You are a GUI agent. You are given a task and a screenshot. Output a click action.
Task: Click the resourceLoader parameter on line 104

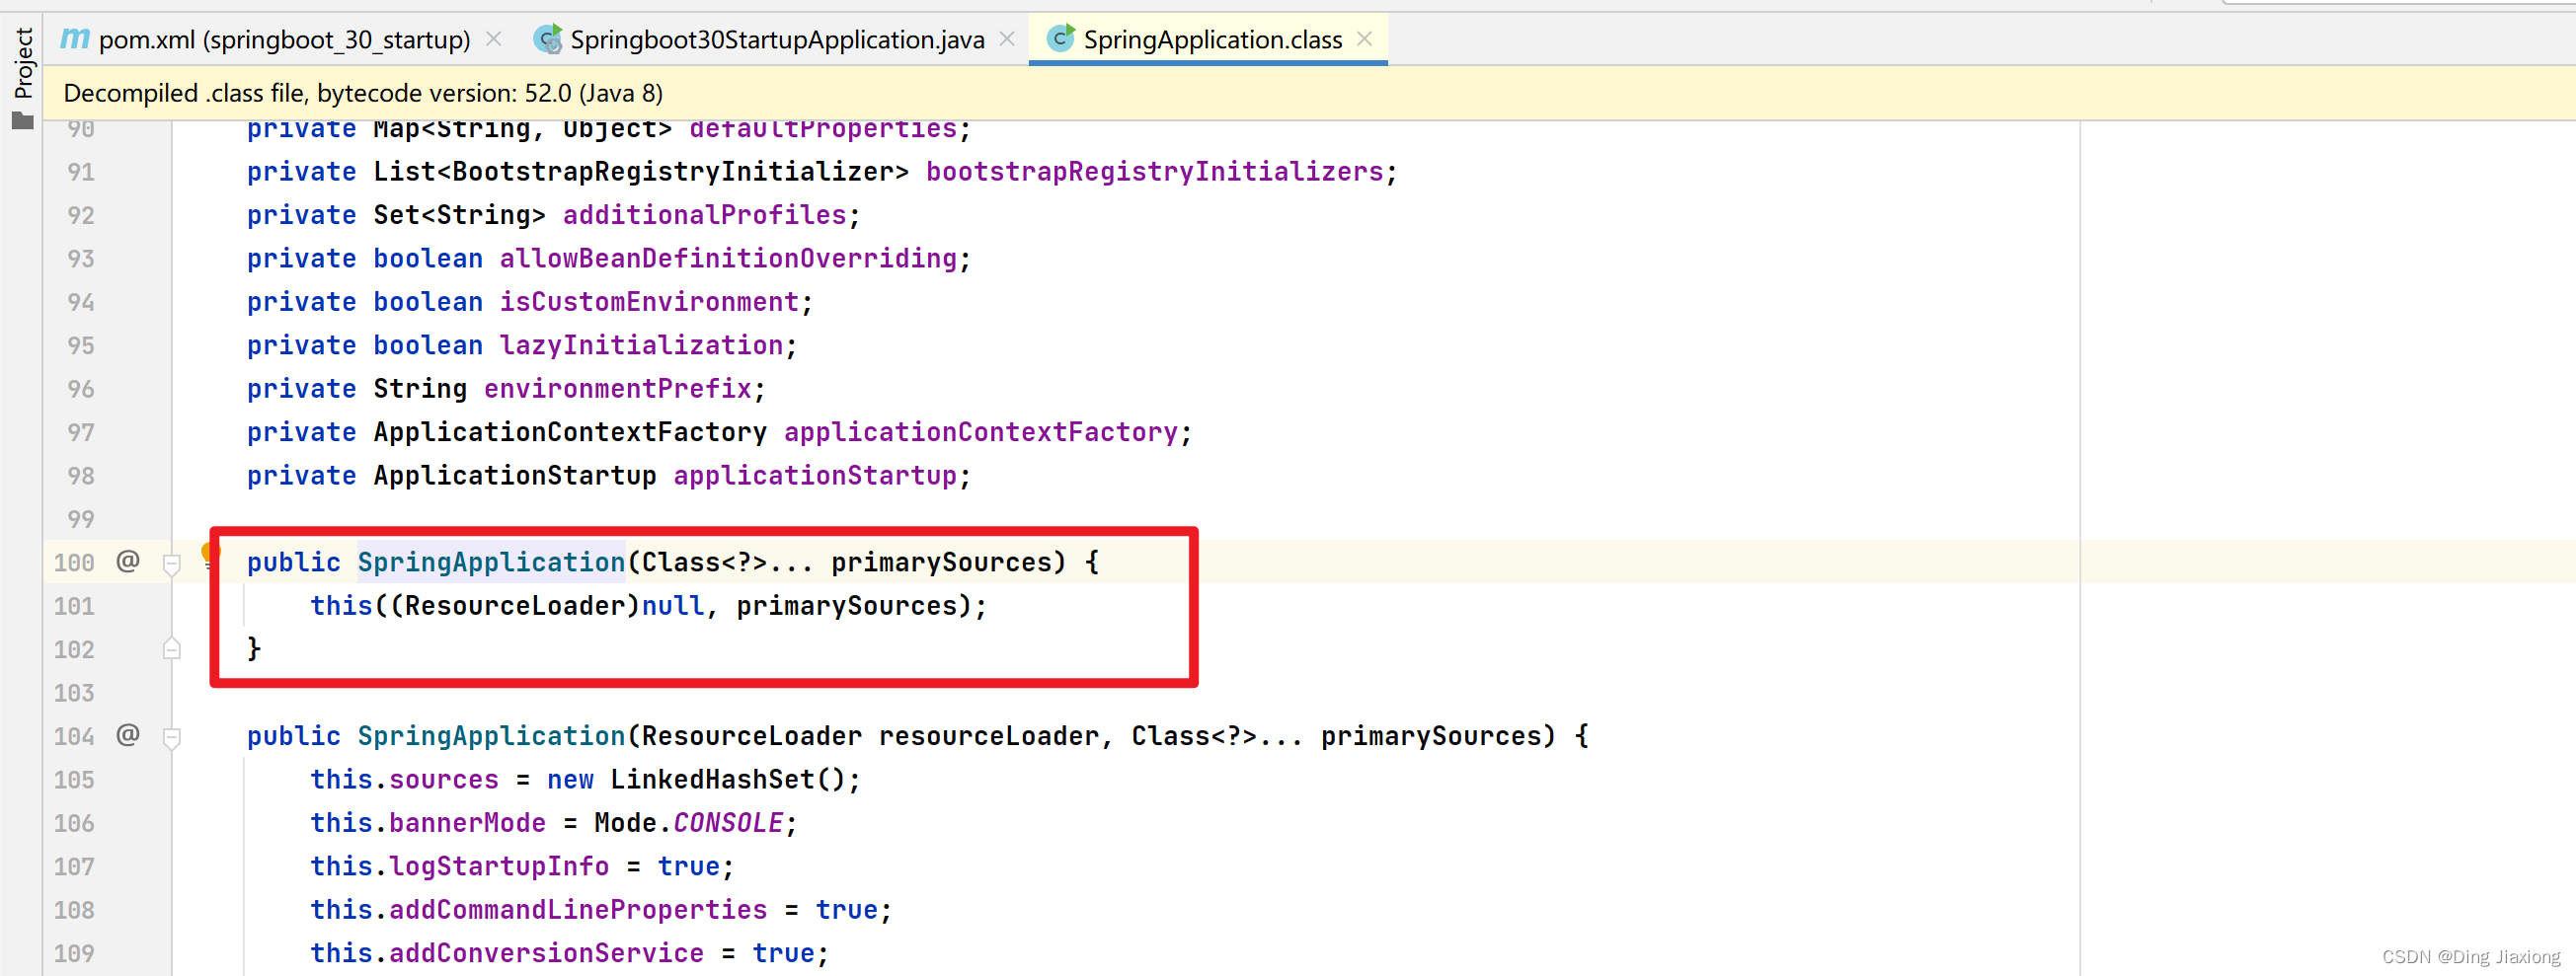pos(988,736)
